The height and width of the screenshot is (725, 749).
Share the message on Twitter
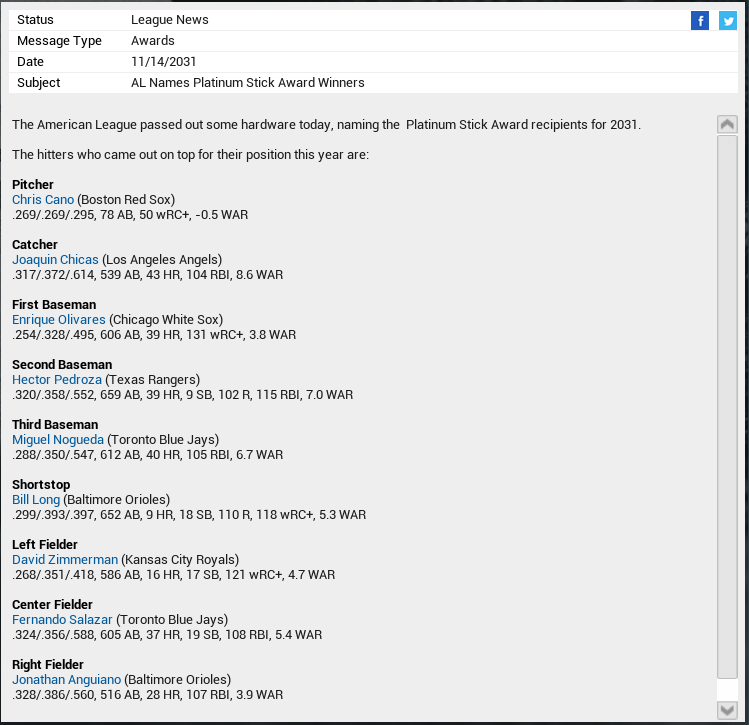(x=727, y=21)
